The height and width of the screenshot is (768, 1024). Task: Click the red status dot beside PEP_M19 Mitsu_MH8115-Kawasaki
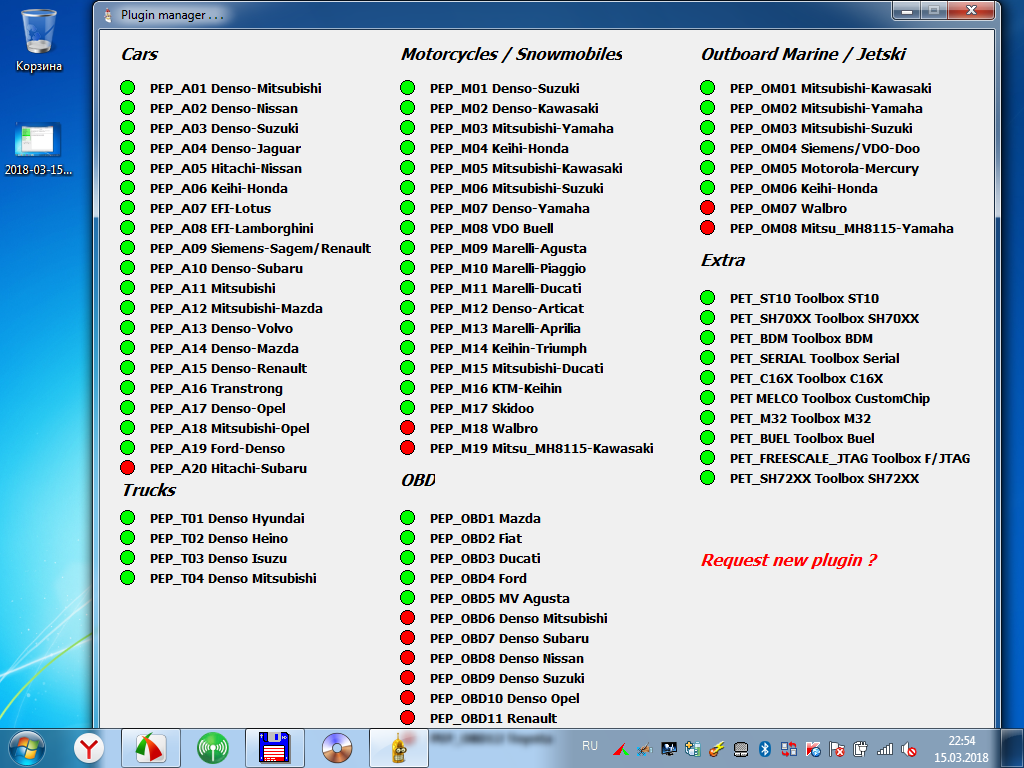click(408, 448)
